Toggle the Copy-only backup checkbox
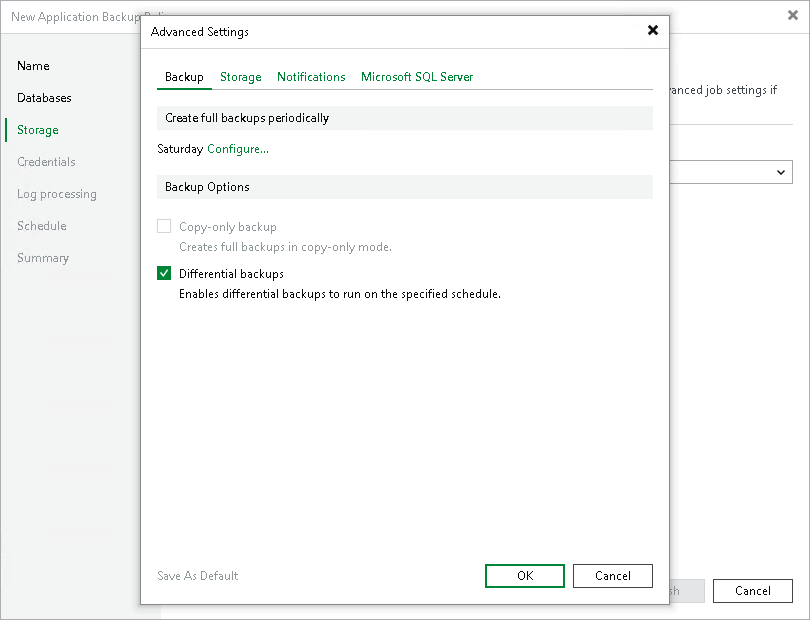 pyautogui.click(x=165, y=226)
